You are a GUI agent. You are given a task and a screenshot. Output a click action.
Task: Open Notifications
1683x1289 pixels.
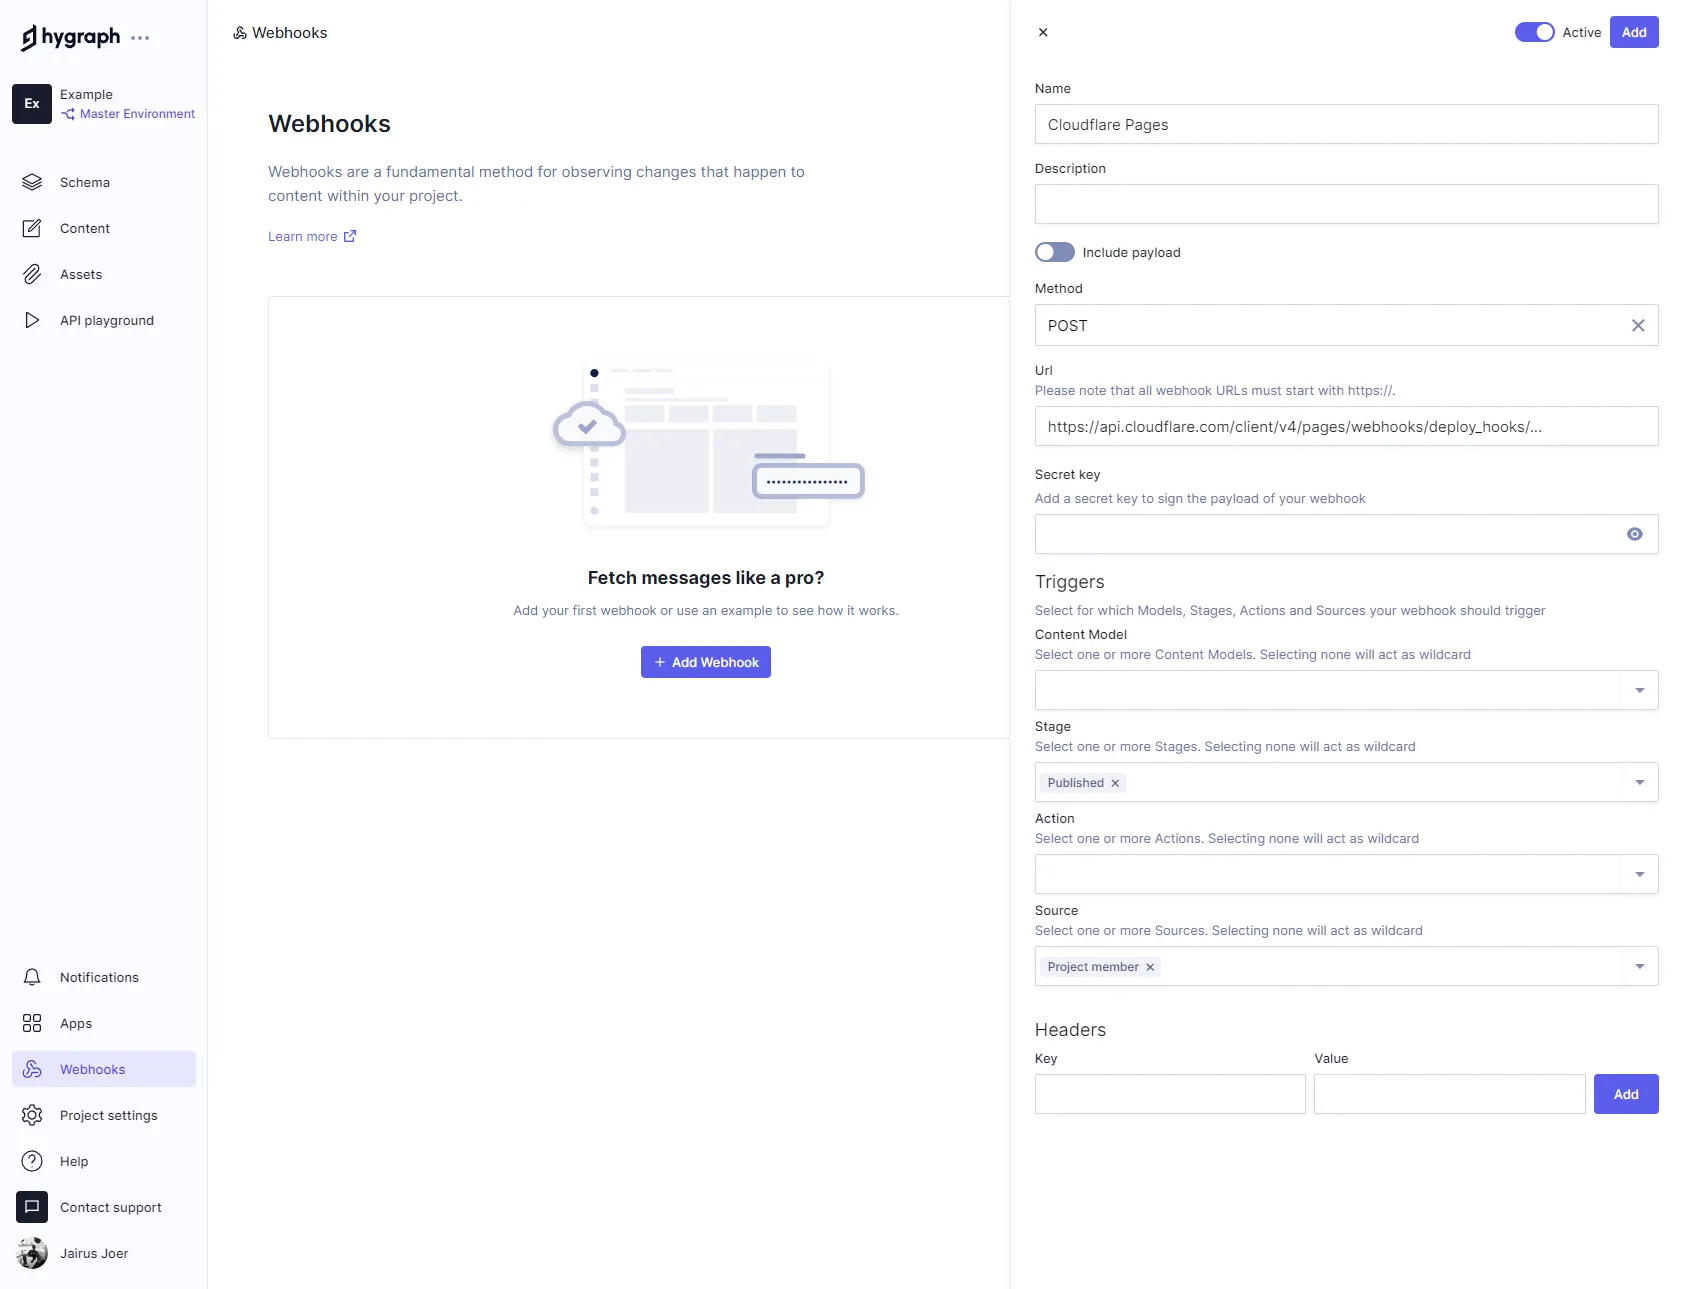(x=99, y=977)
